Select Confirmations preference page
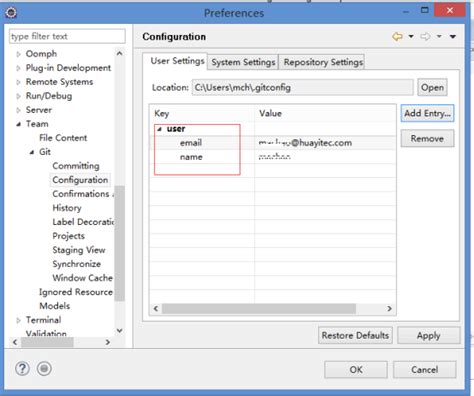This screenshot has width=474, height=396. pyautogui.click(x=82, y=194)
